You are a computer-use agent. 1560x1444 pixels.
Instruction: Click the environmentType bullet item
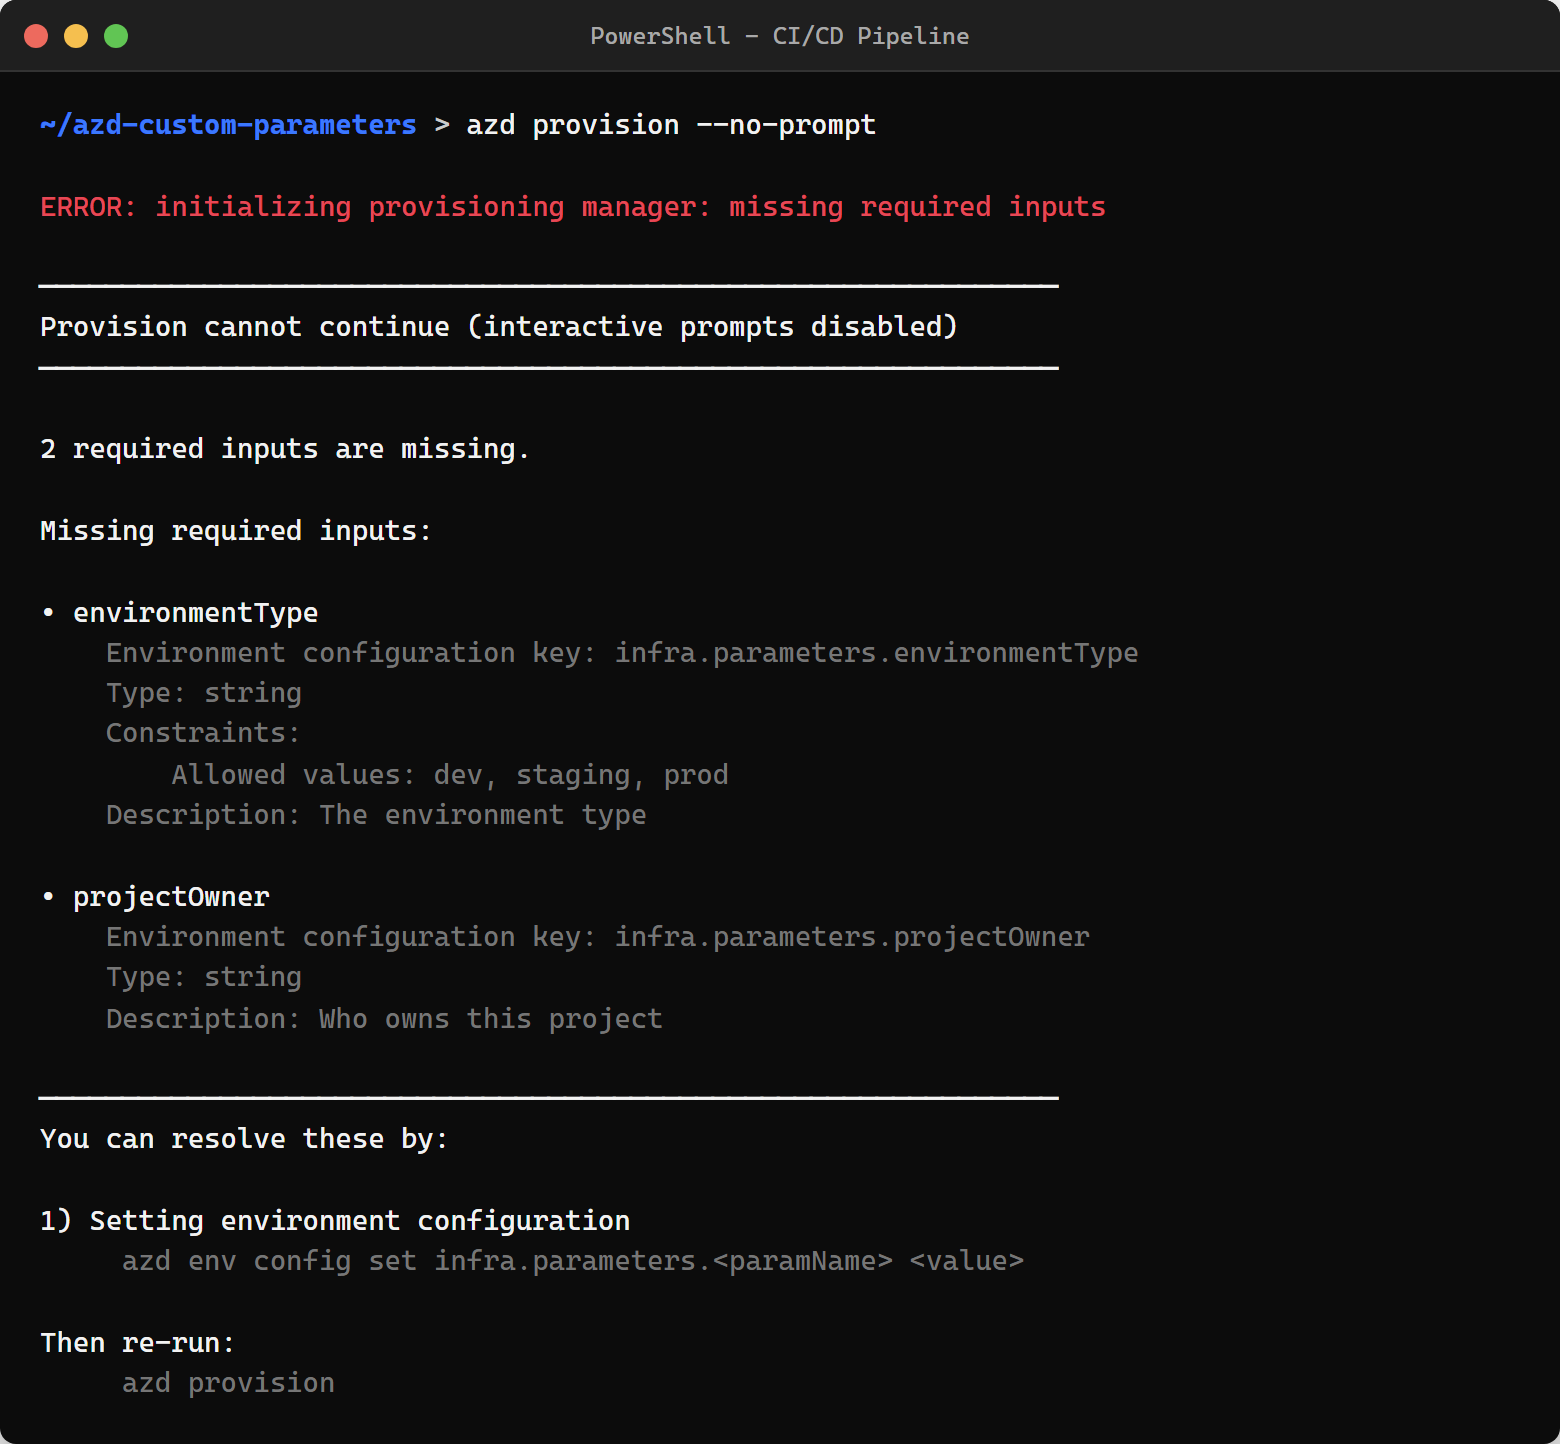[195, 612]
